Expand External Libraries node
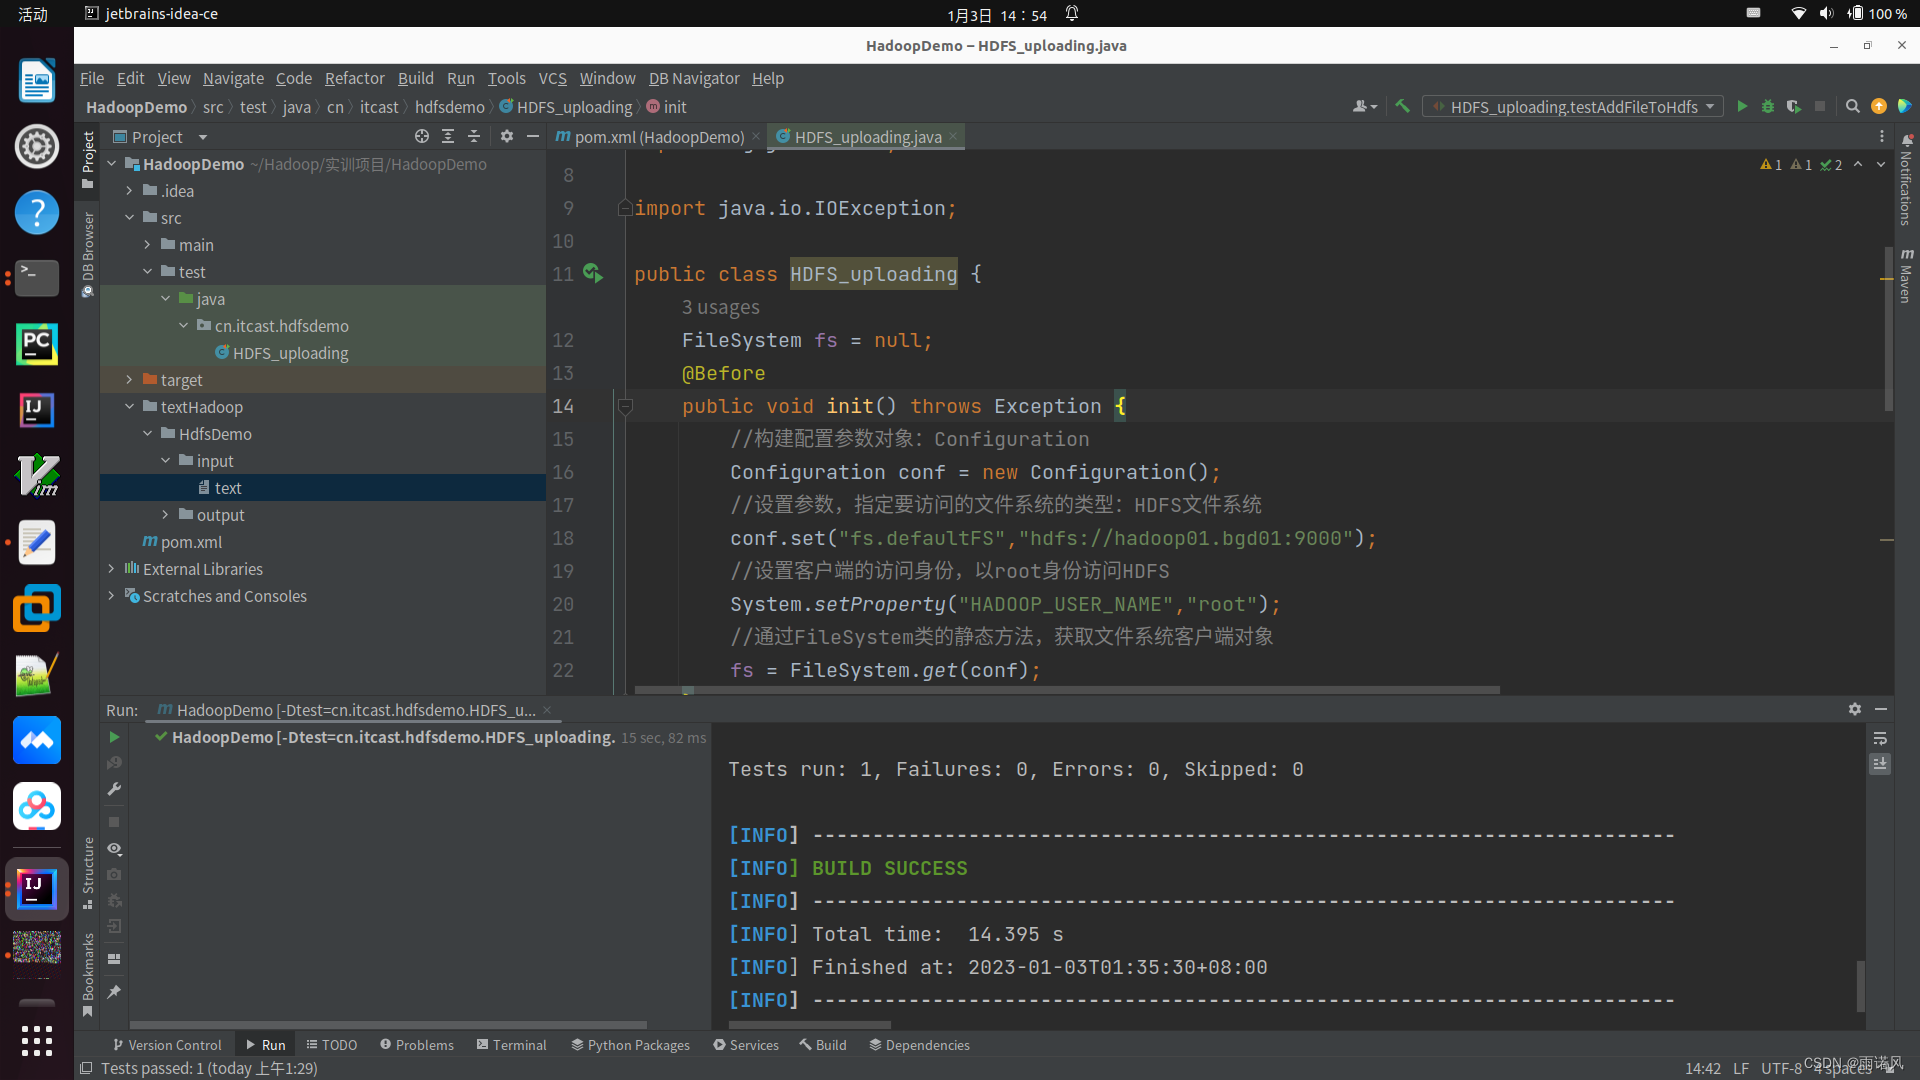The image size is (1920, 1080). pyautogui.click(x=111, y=569)
